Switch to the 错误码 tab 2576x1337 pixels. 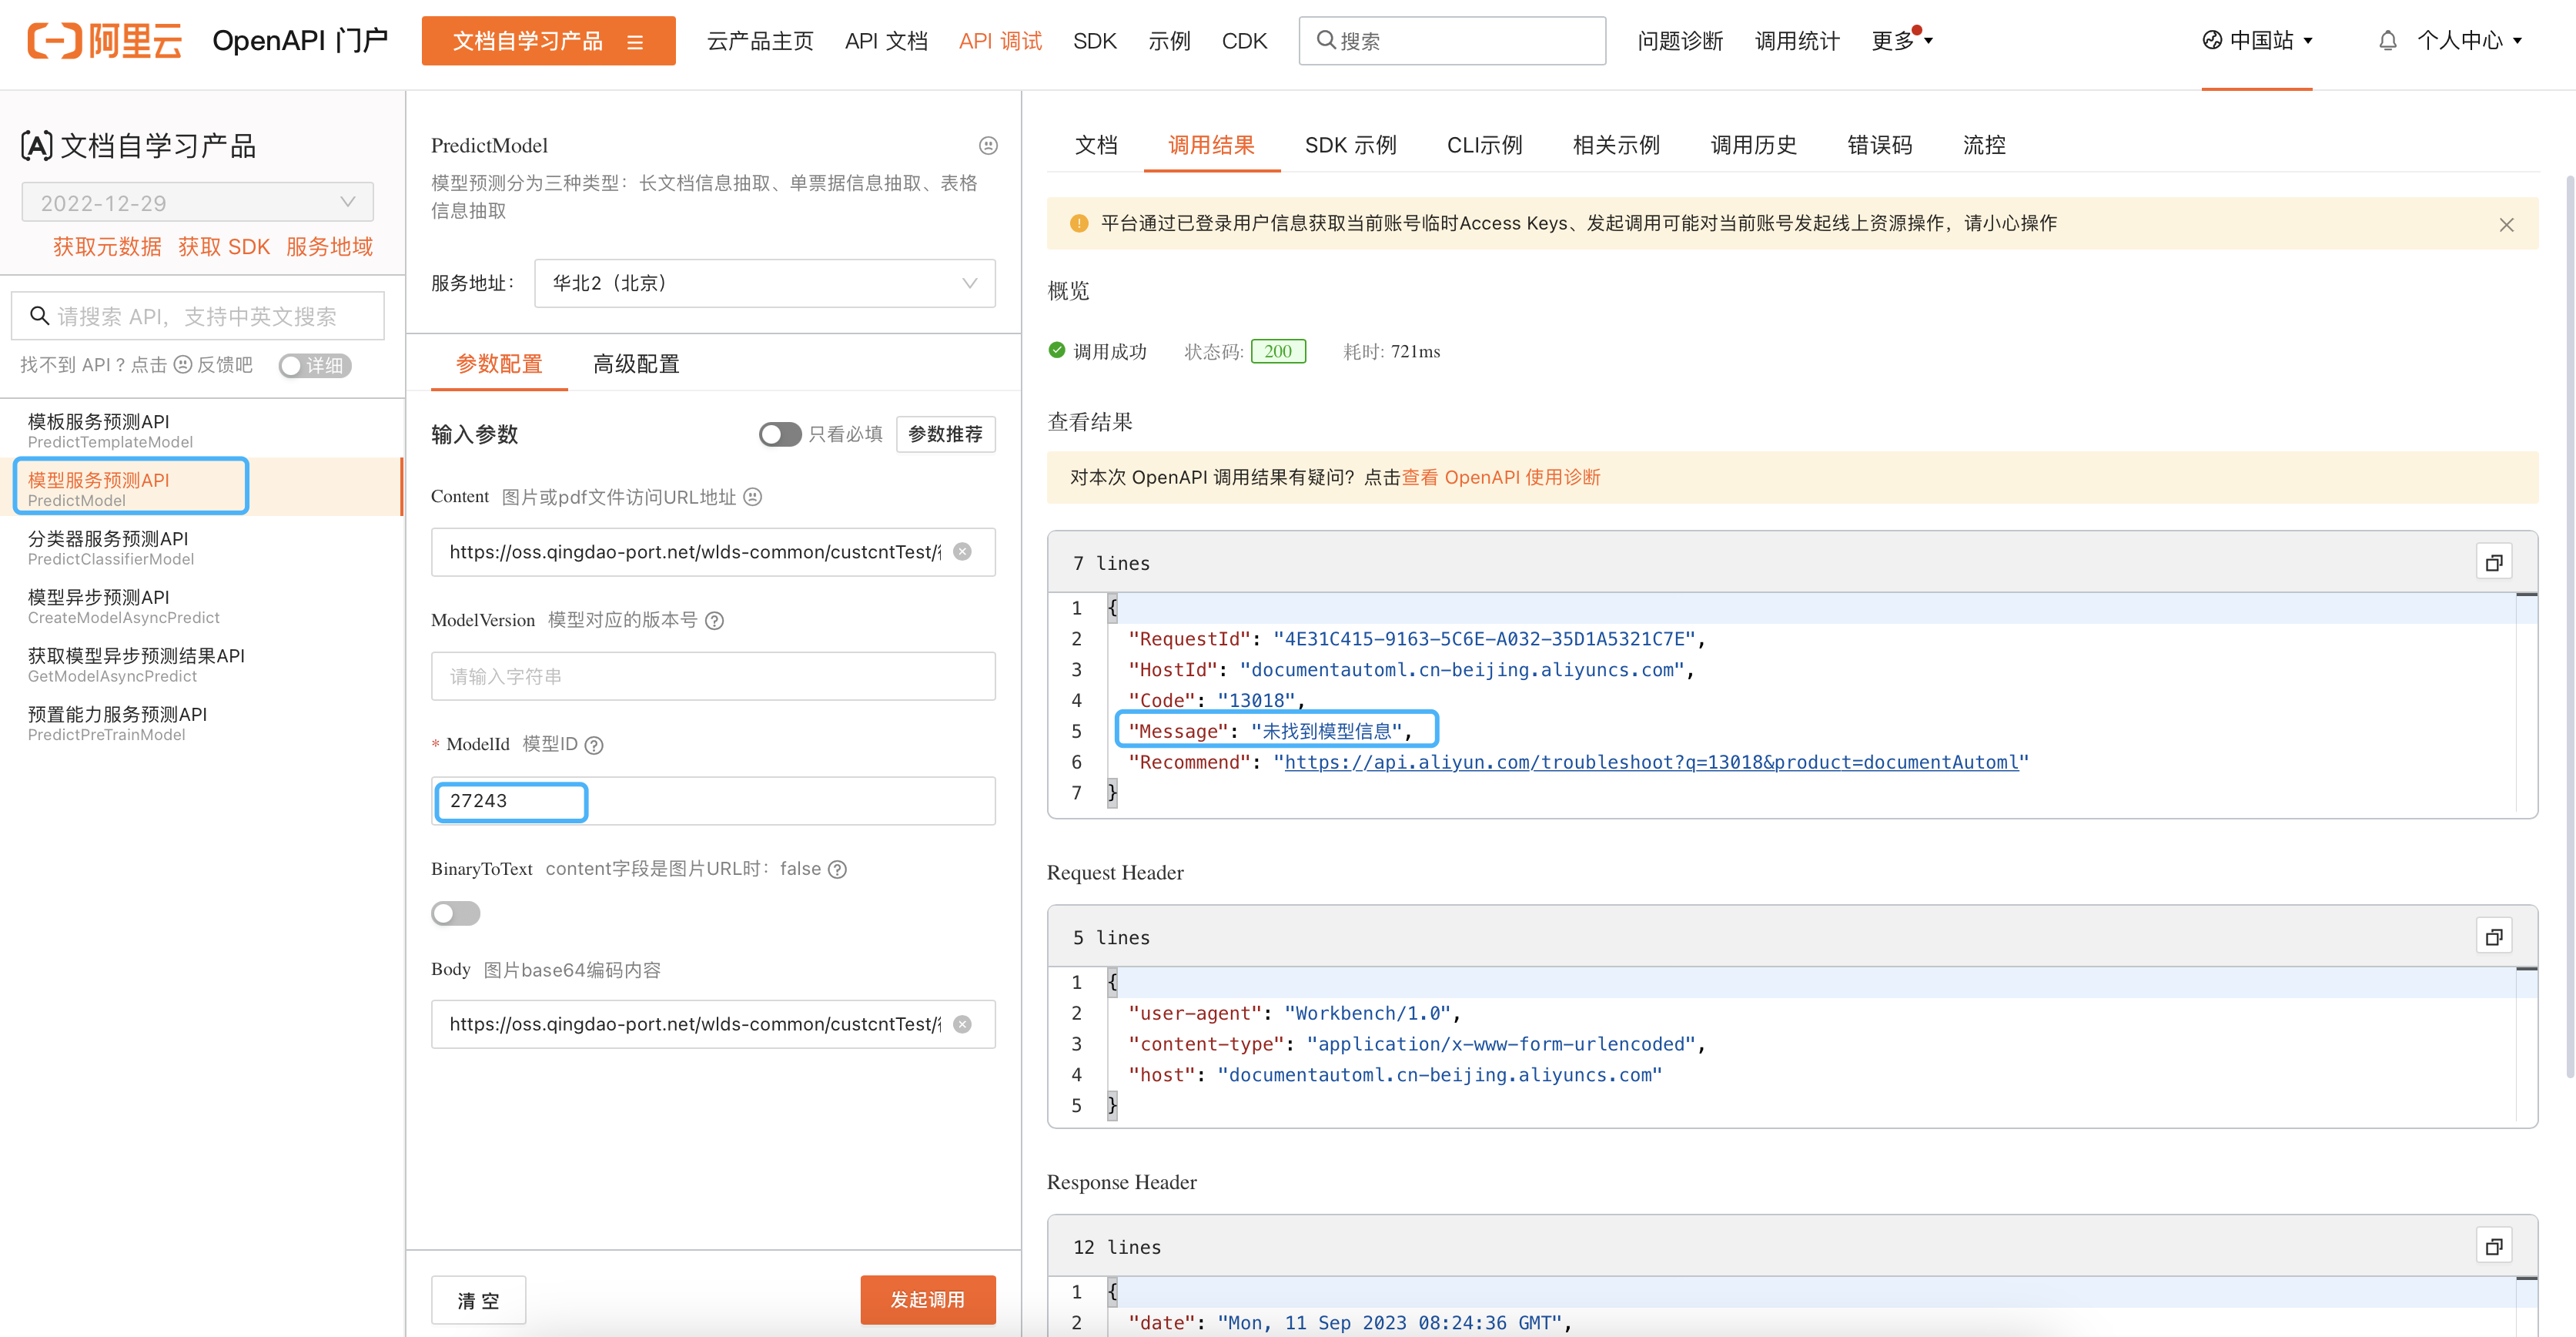[1880, 145]
